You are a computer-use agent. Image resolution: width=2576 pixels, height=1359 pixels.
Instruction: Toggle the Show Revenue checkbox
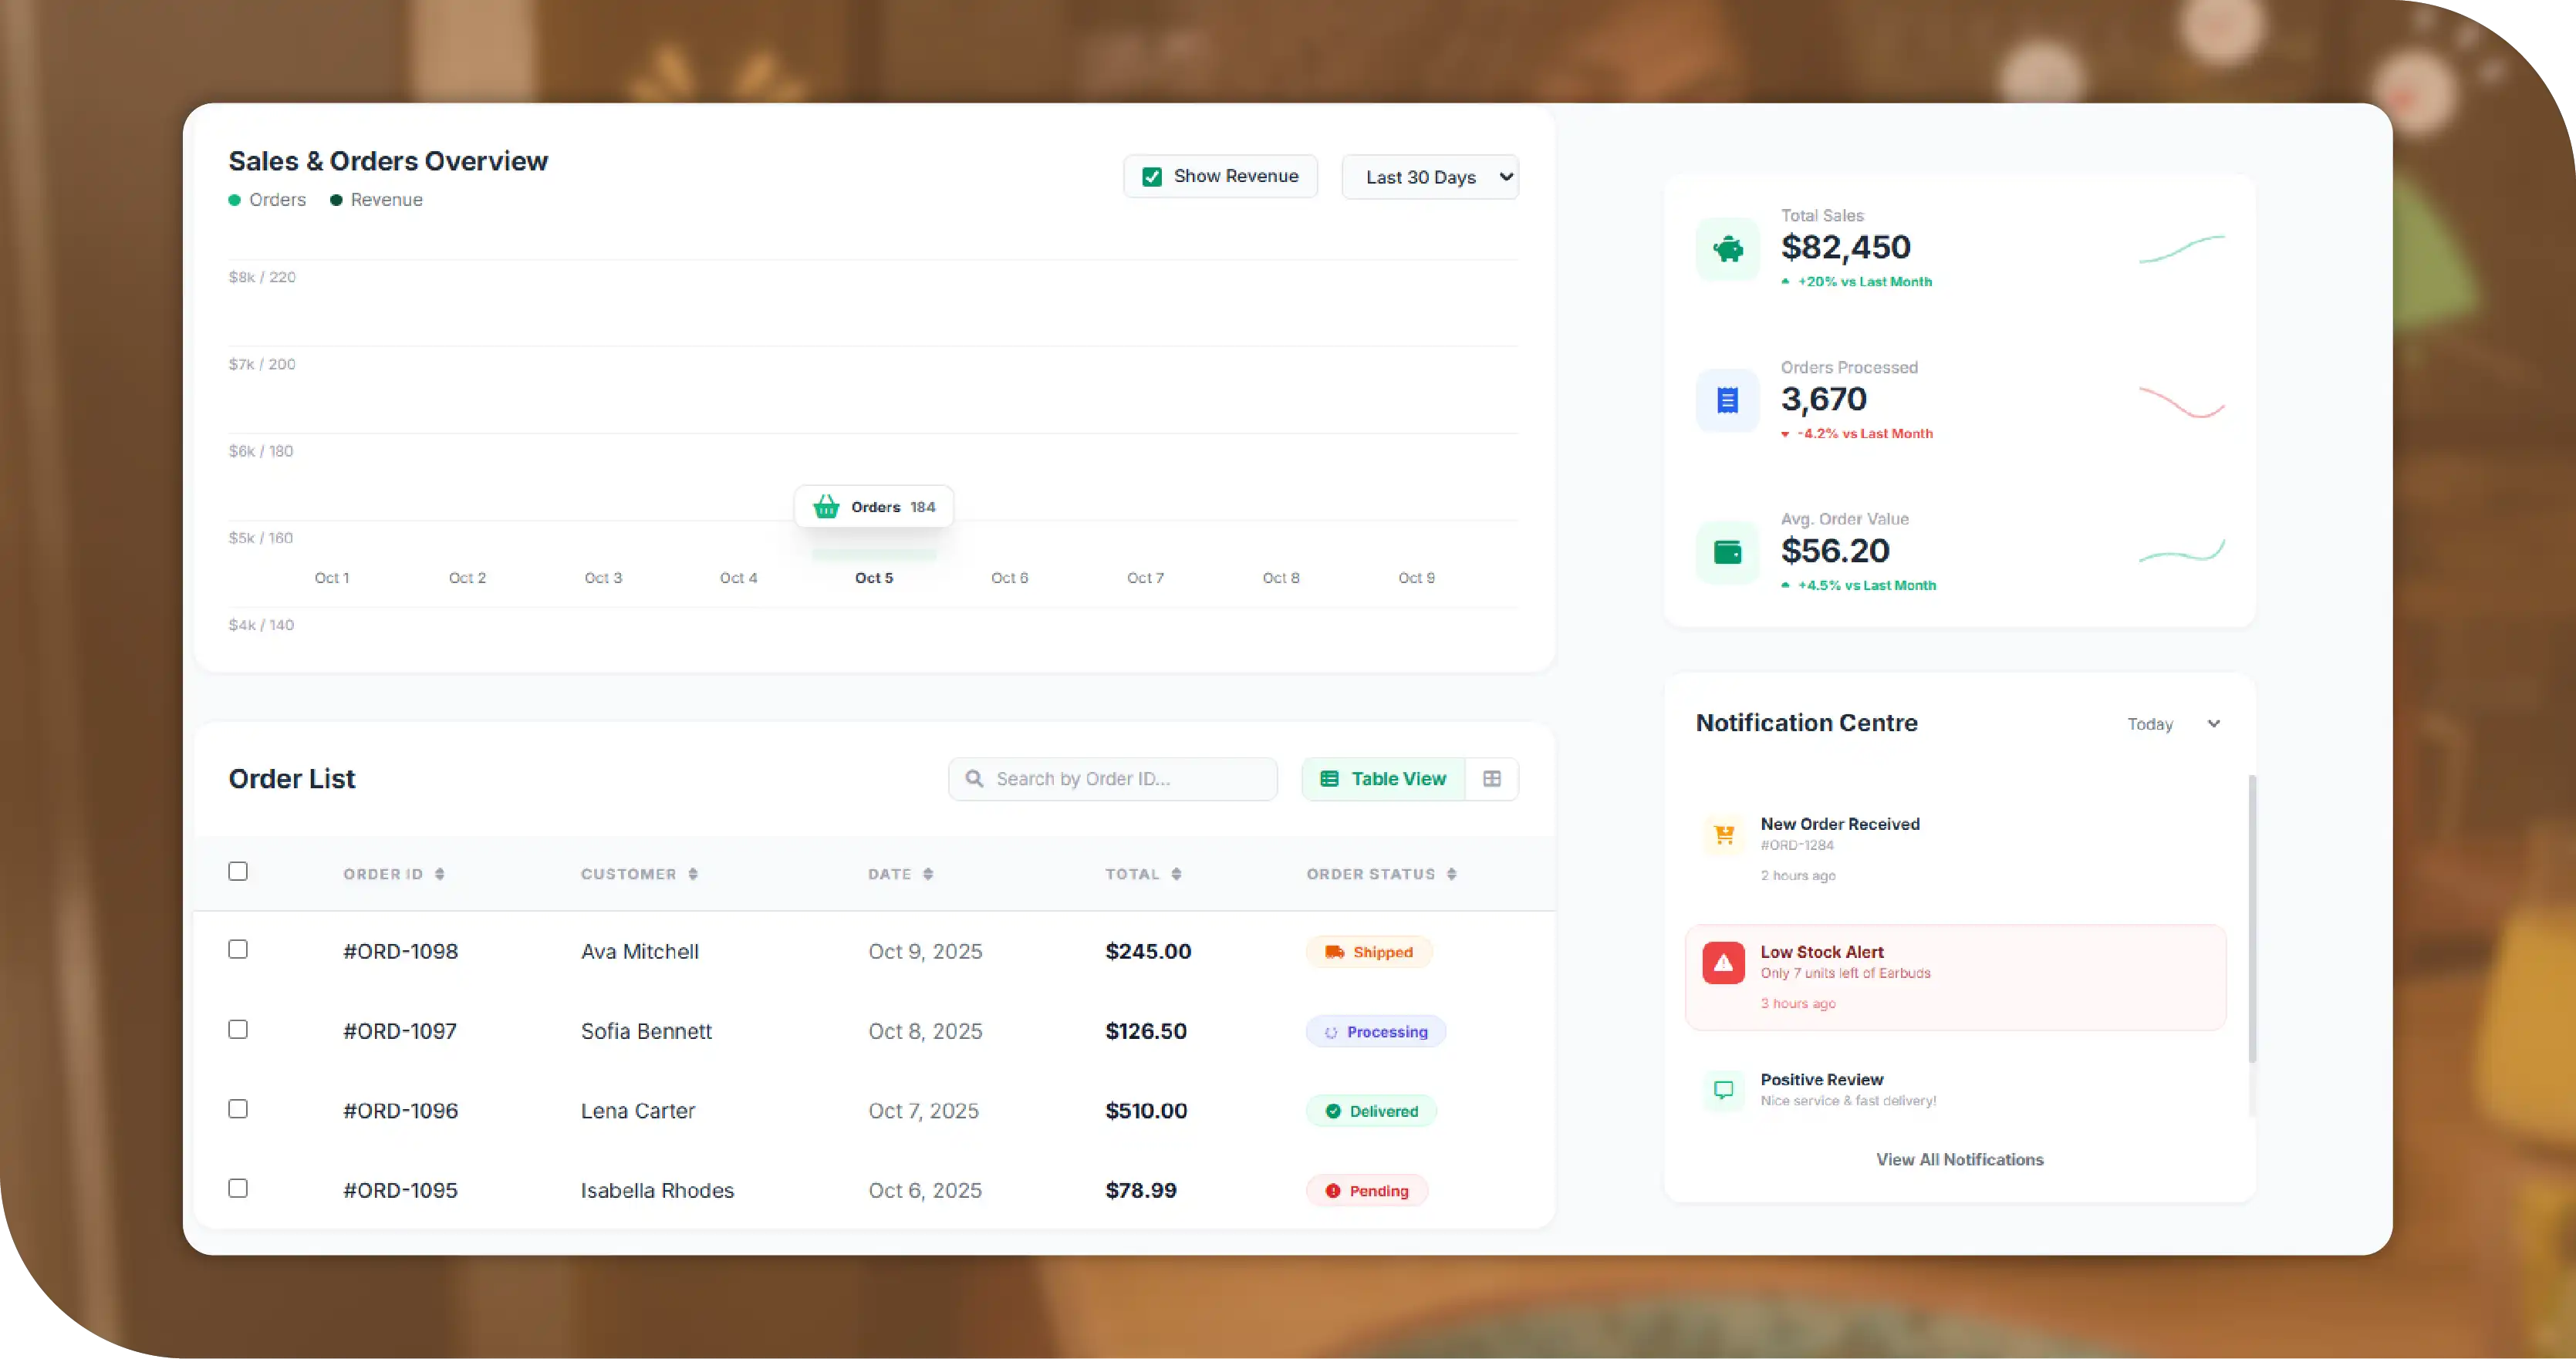point(1152,177)
